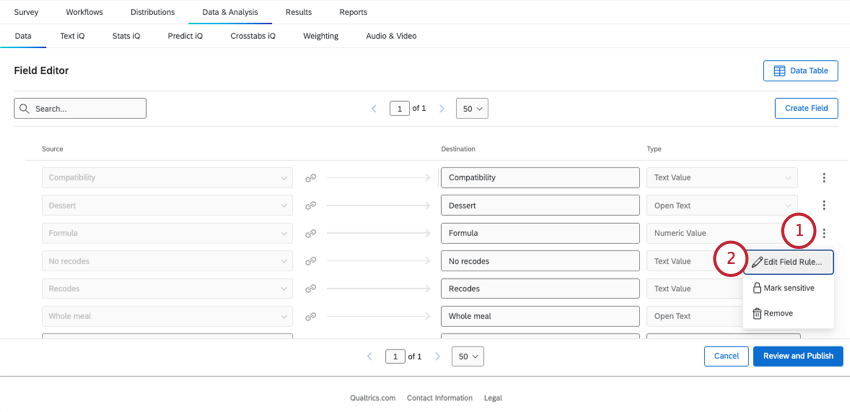The image size is (850, 412).
Task: Go to next page arrow at top
Action: click(442, 108)
